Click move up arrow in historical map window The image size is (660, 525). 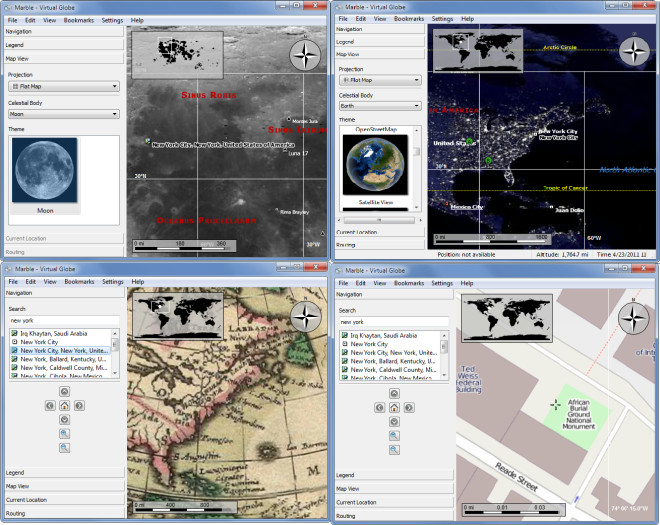pyautogui.click(x=64, y=392)
